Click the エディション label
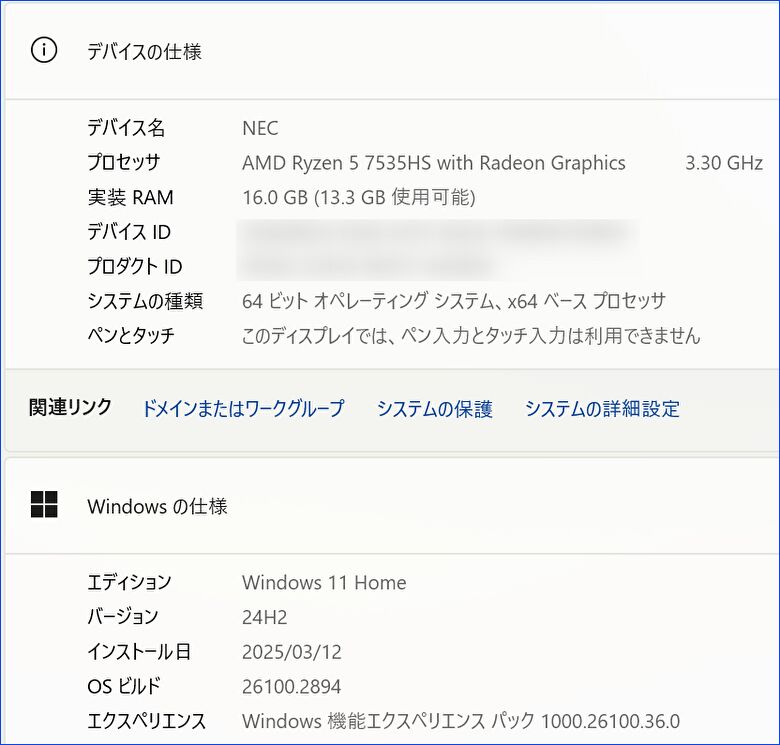780x745 pixels. (x=129, y=582)
